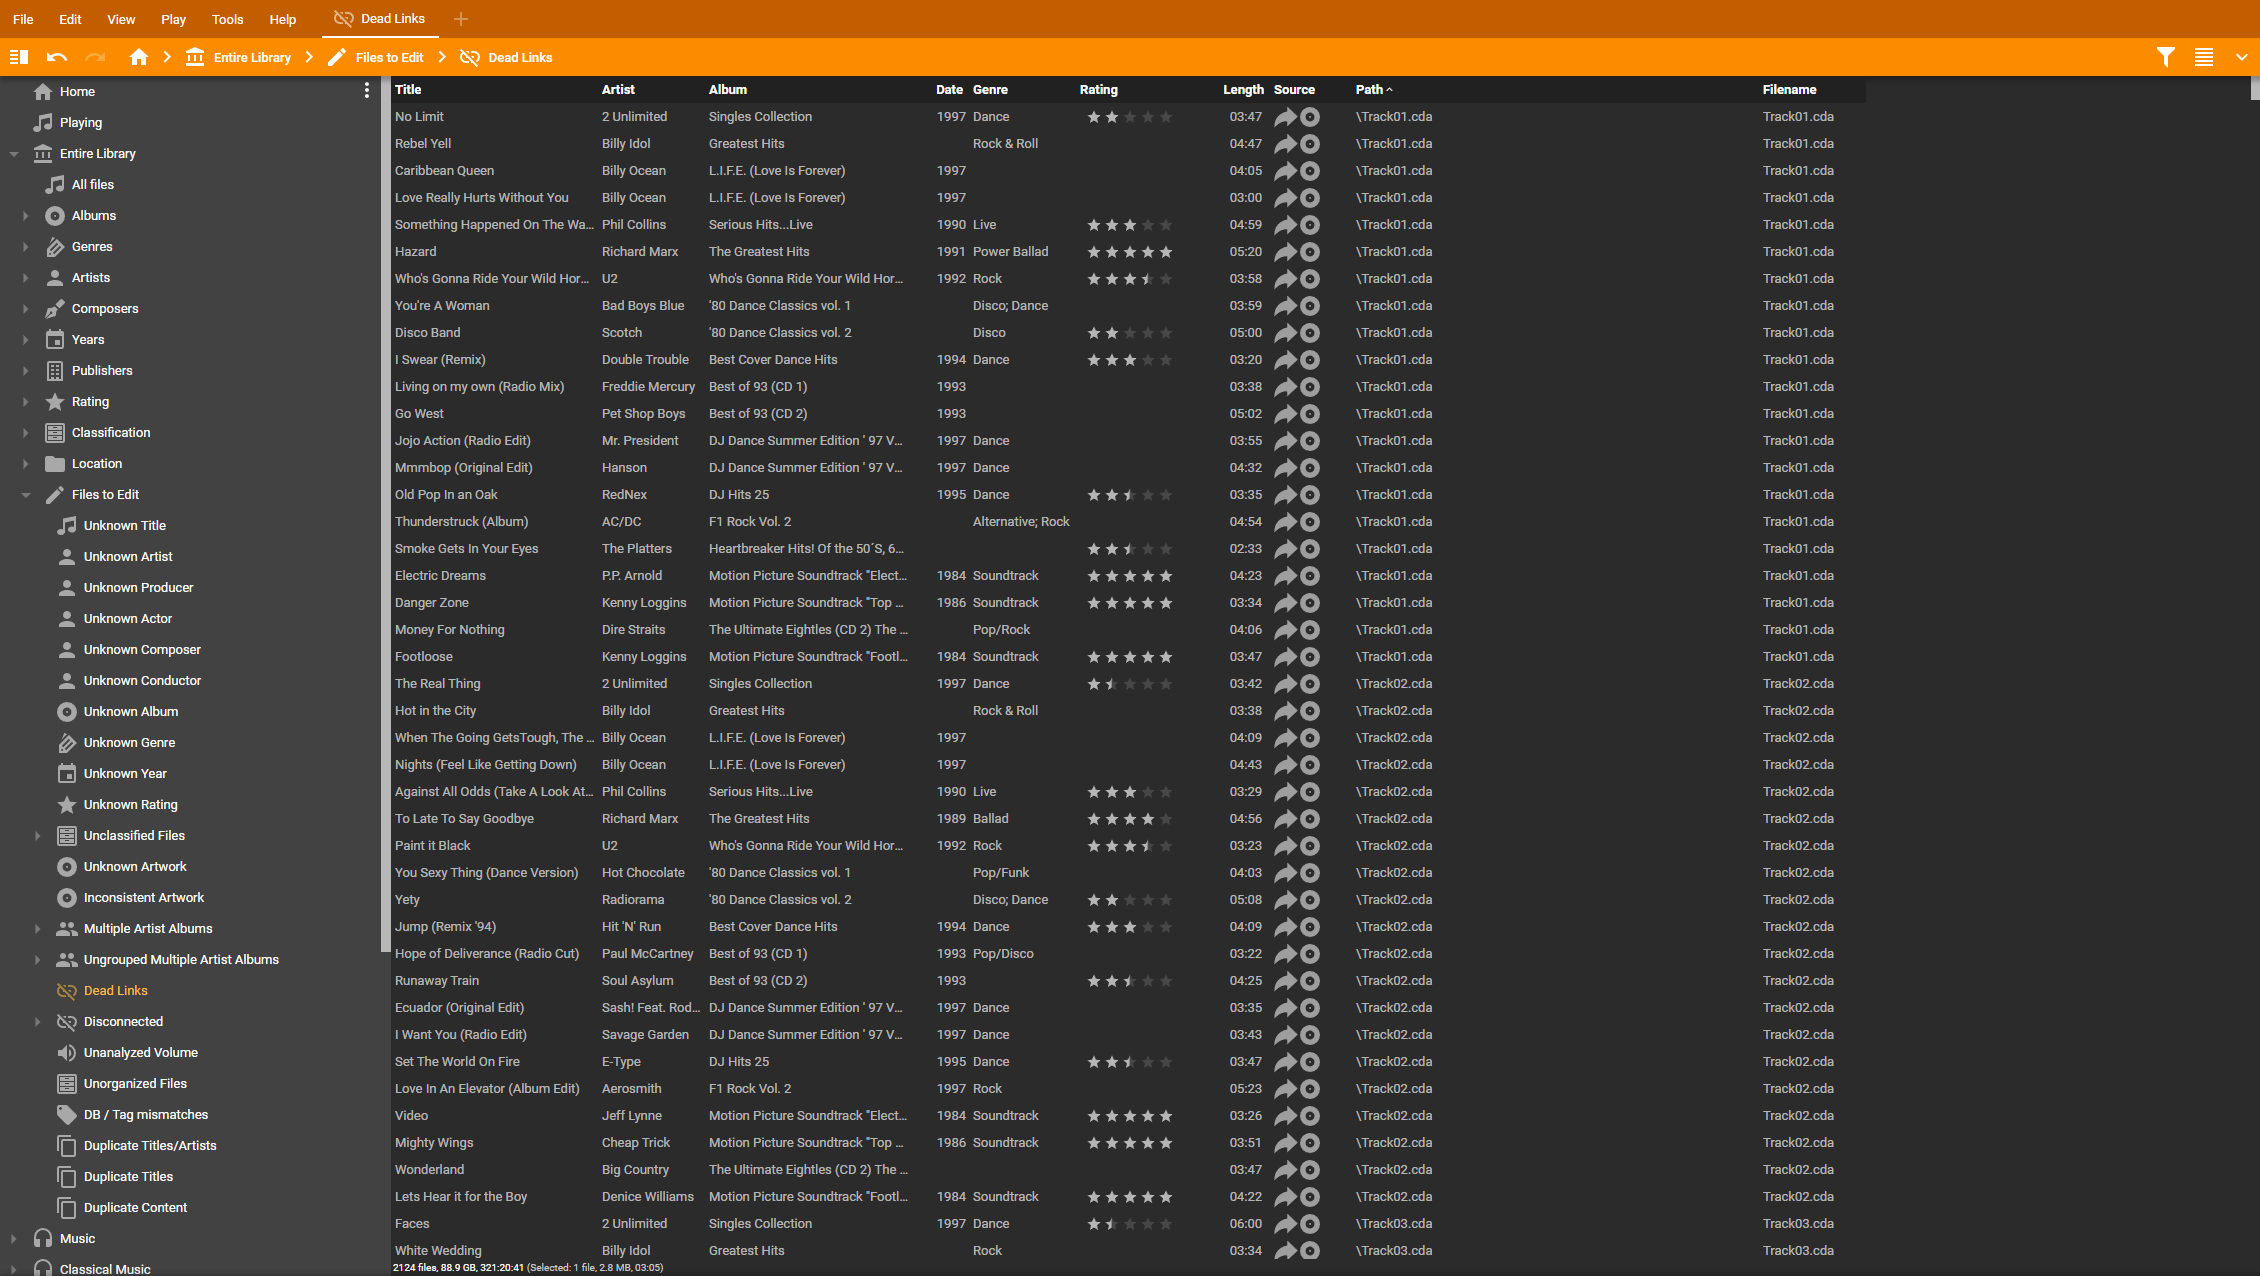Viewport: 2260px width, 1276px height.
Task: Set five-star rating for Hazard track
Action: (x=1166, y=252)
